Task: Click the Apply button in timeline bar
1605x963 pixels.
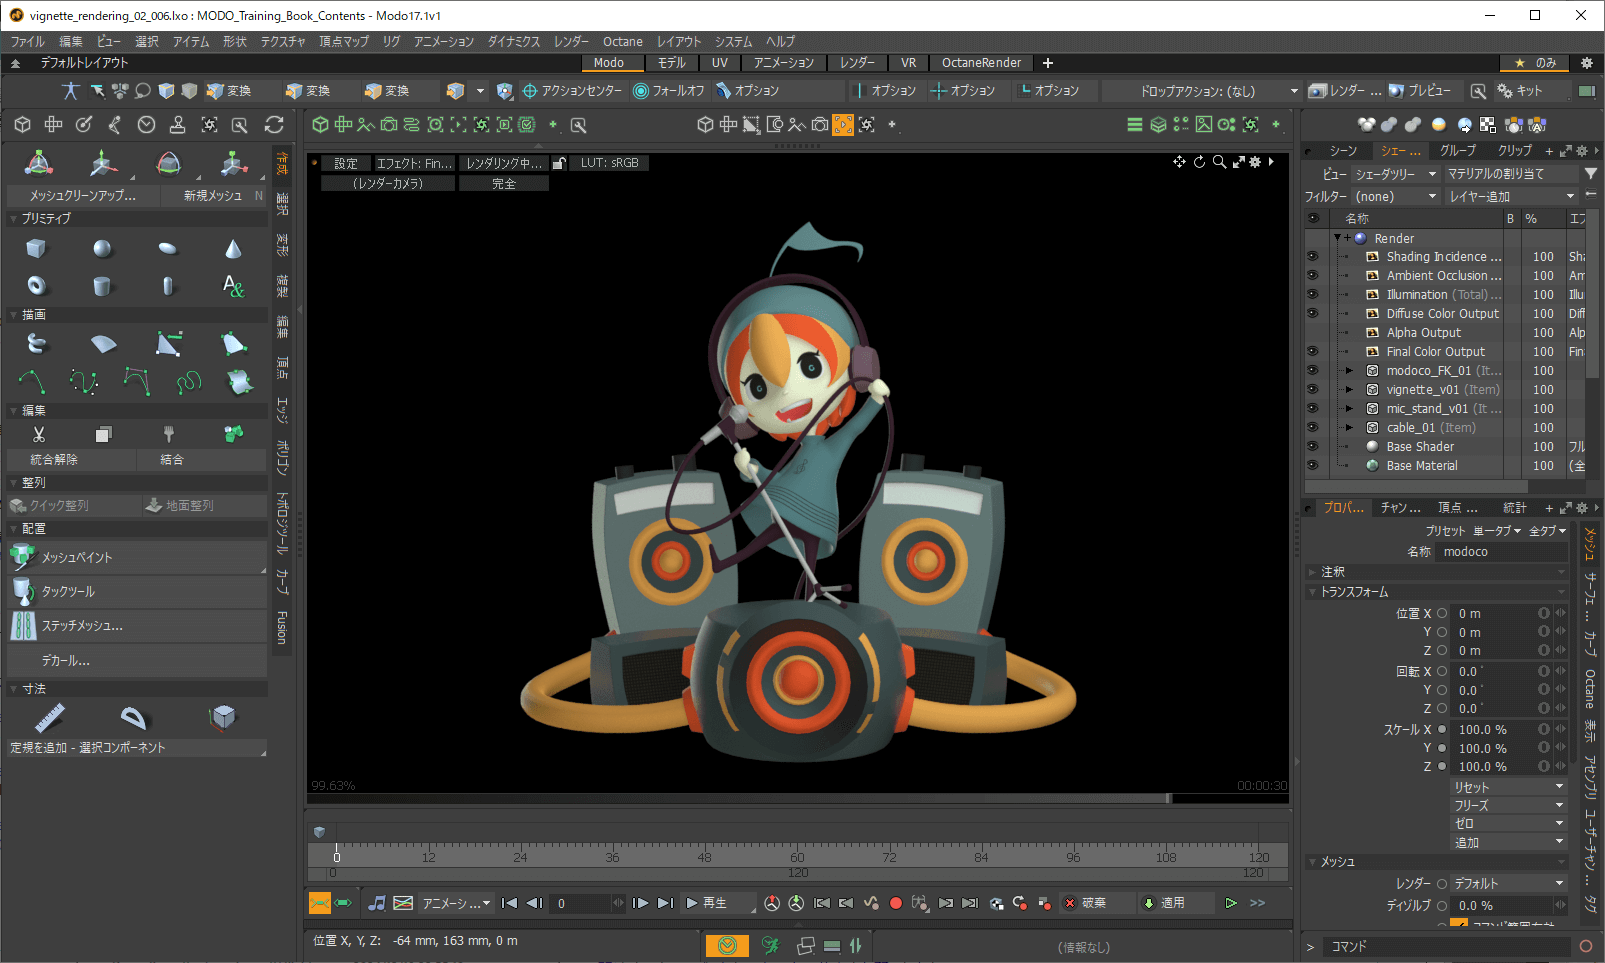Action: click(x=1176, y=903)
